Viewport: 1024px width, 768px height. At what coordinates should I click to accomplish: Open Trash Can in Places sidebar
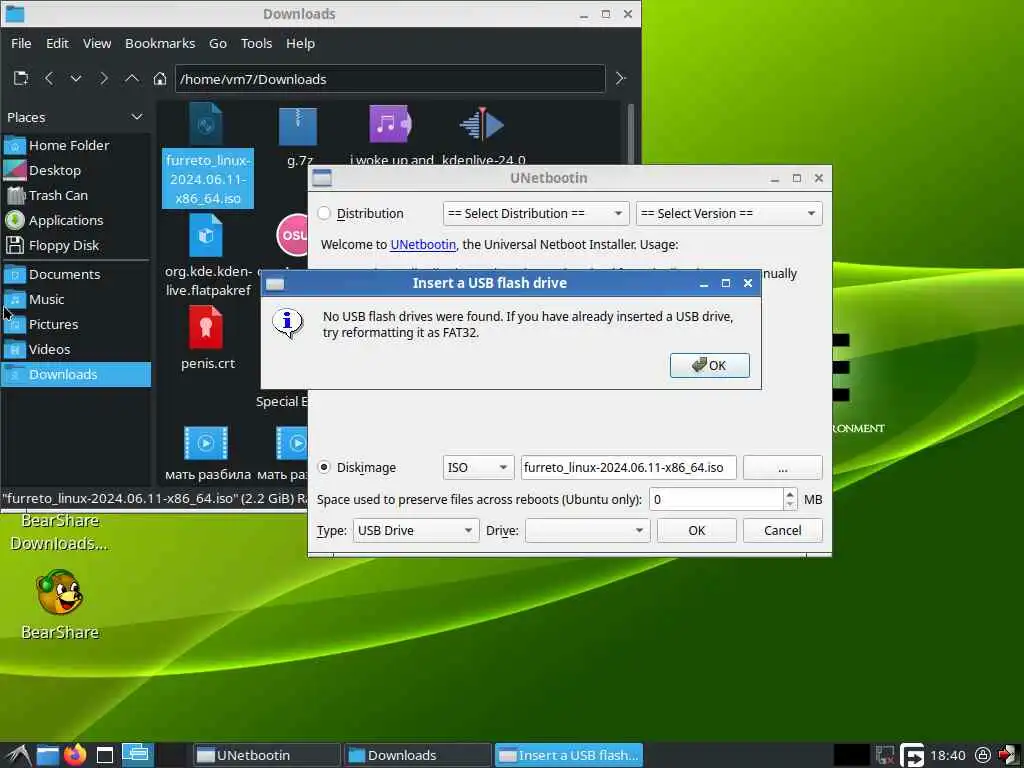pos(76,195)
